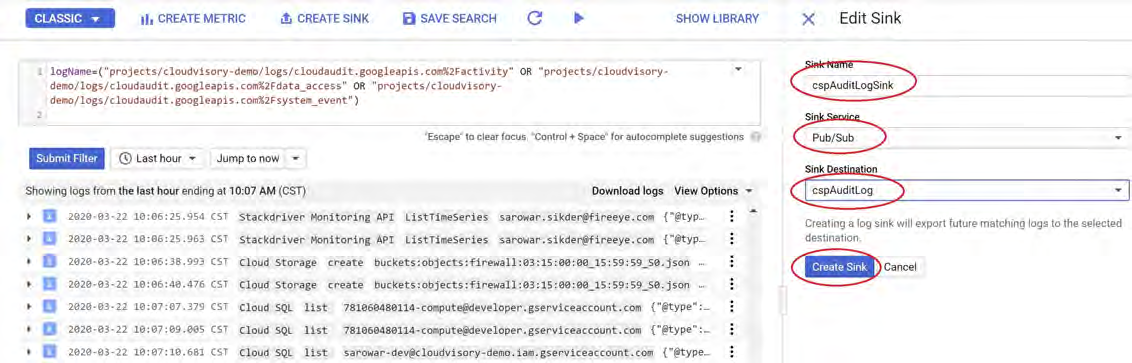Screen dimensions: 1132x363
Task: Expand the 10:06:25.963 log entry
Action: click(x=30, y=238)
